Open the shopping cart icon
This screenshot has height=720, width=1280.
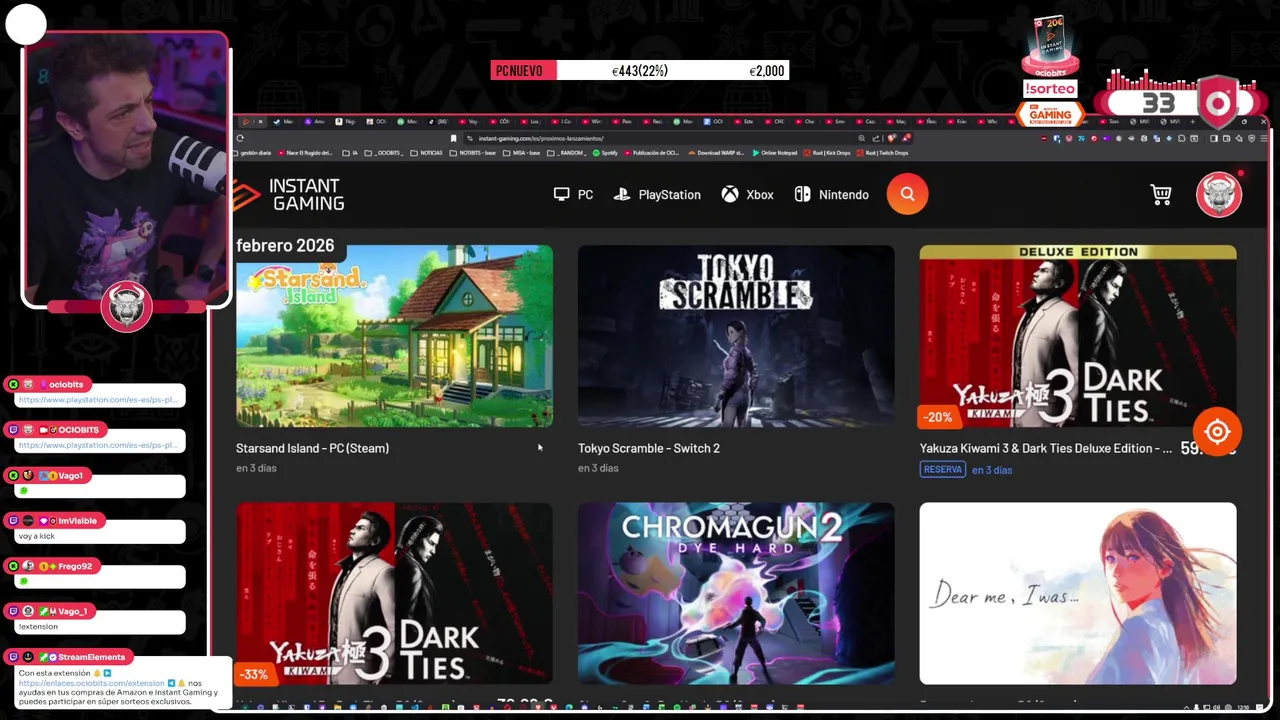tap(1161, 194)
